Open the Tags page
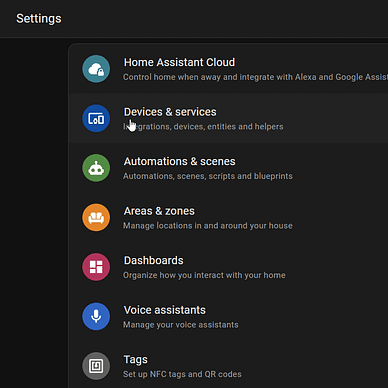The image size is (388, 388). pos(228,366)
